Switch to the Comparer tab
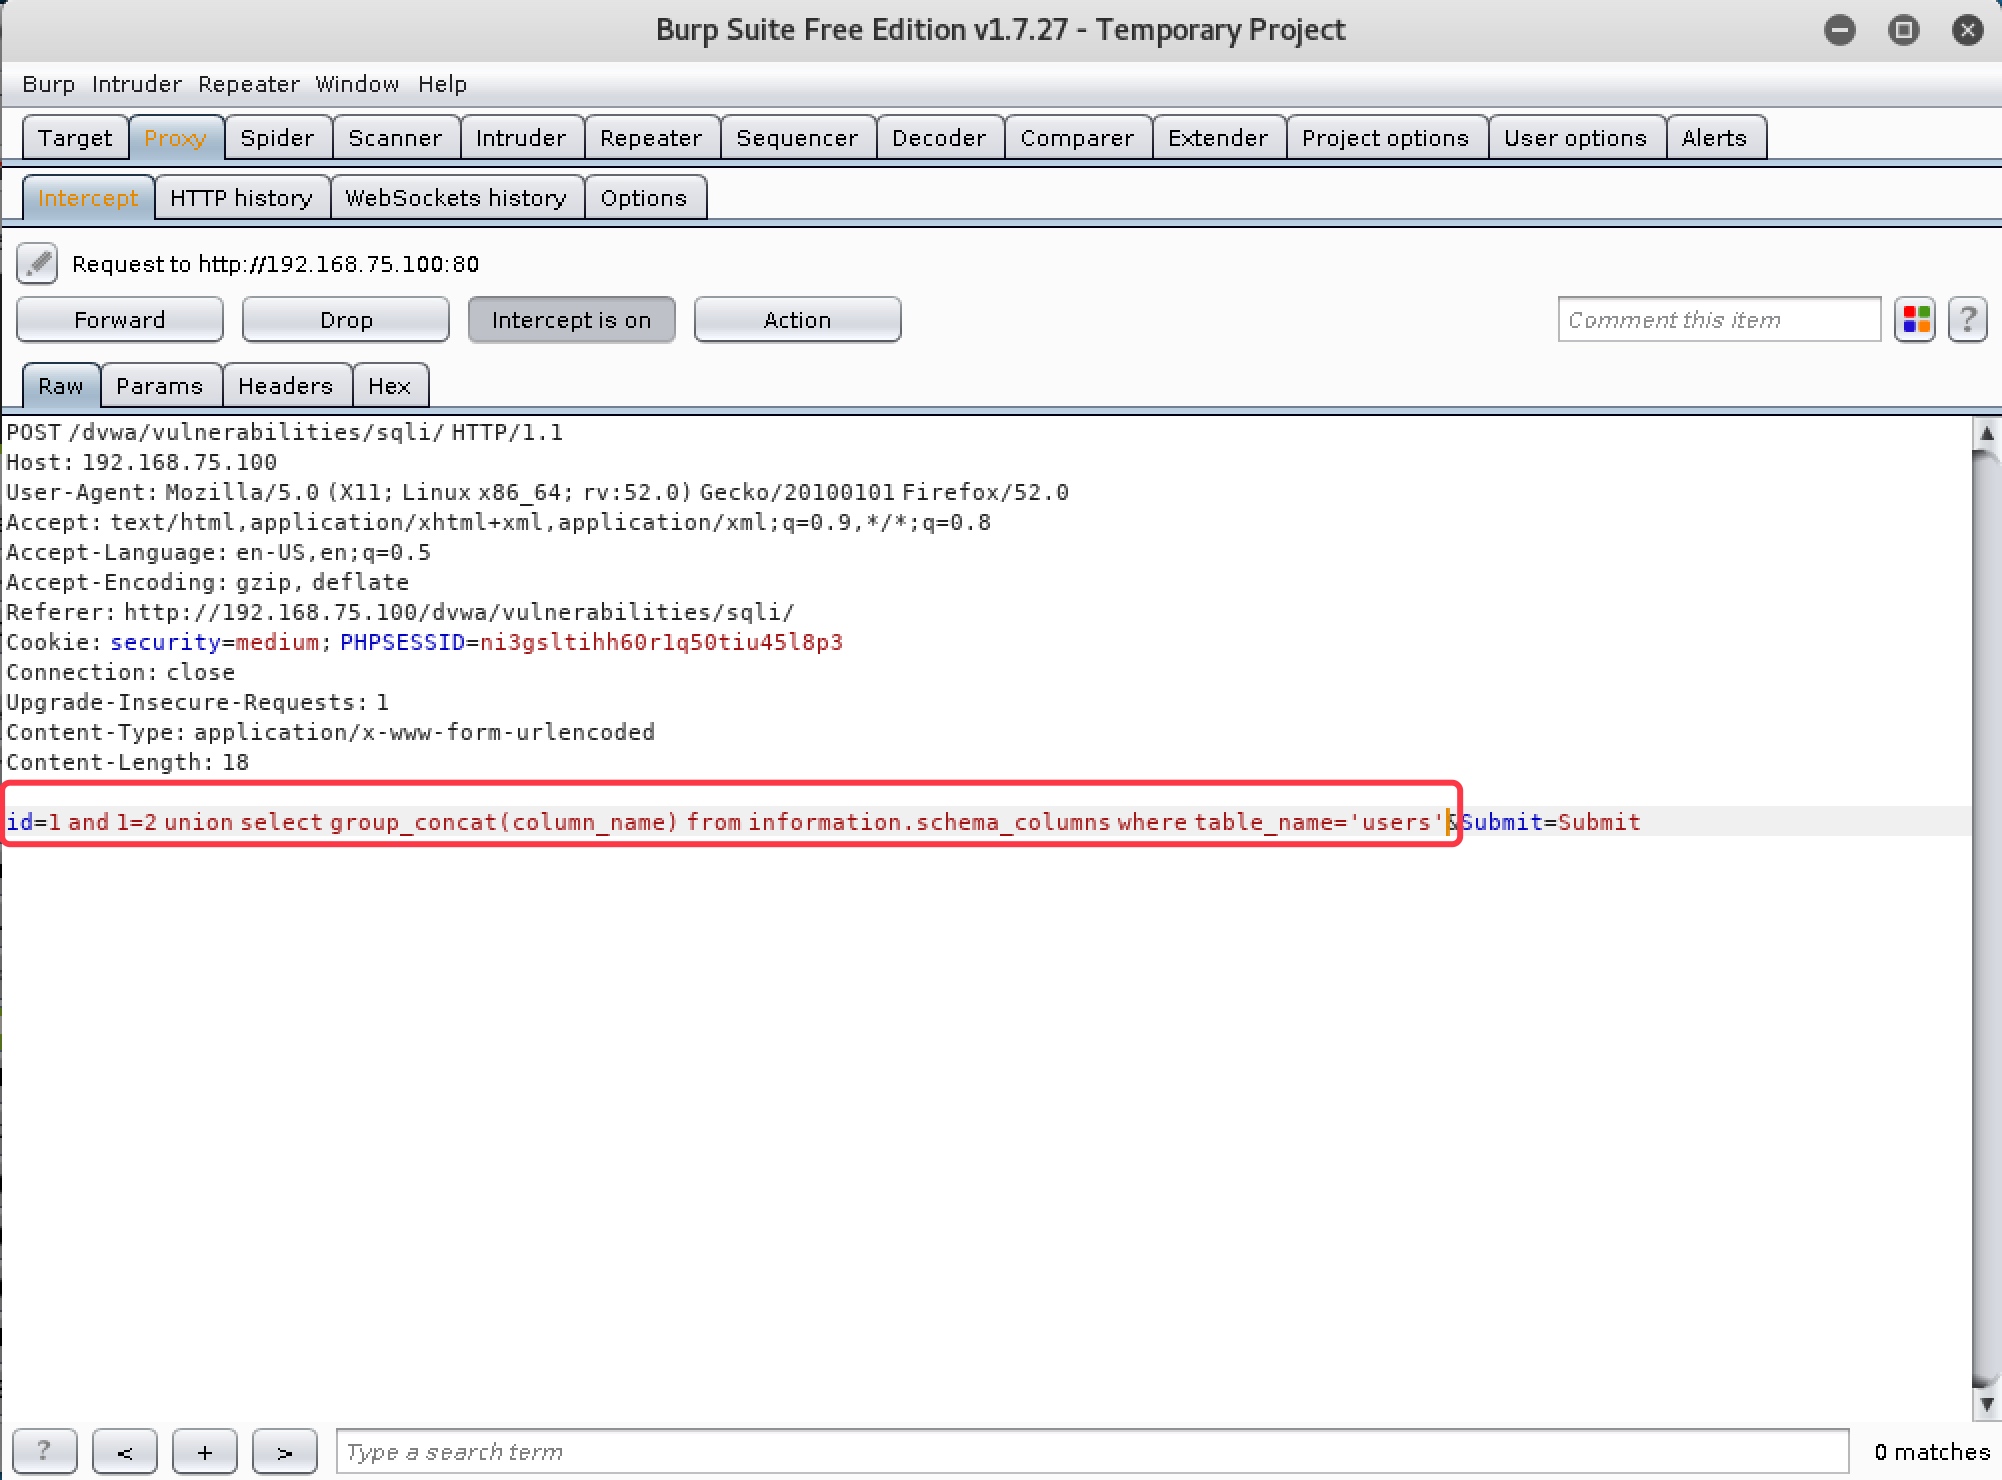The image size is (2002, 1480). pyautogui.click(x=1077, y=138)
